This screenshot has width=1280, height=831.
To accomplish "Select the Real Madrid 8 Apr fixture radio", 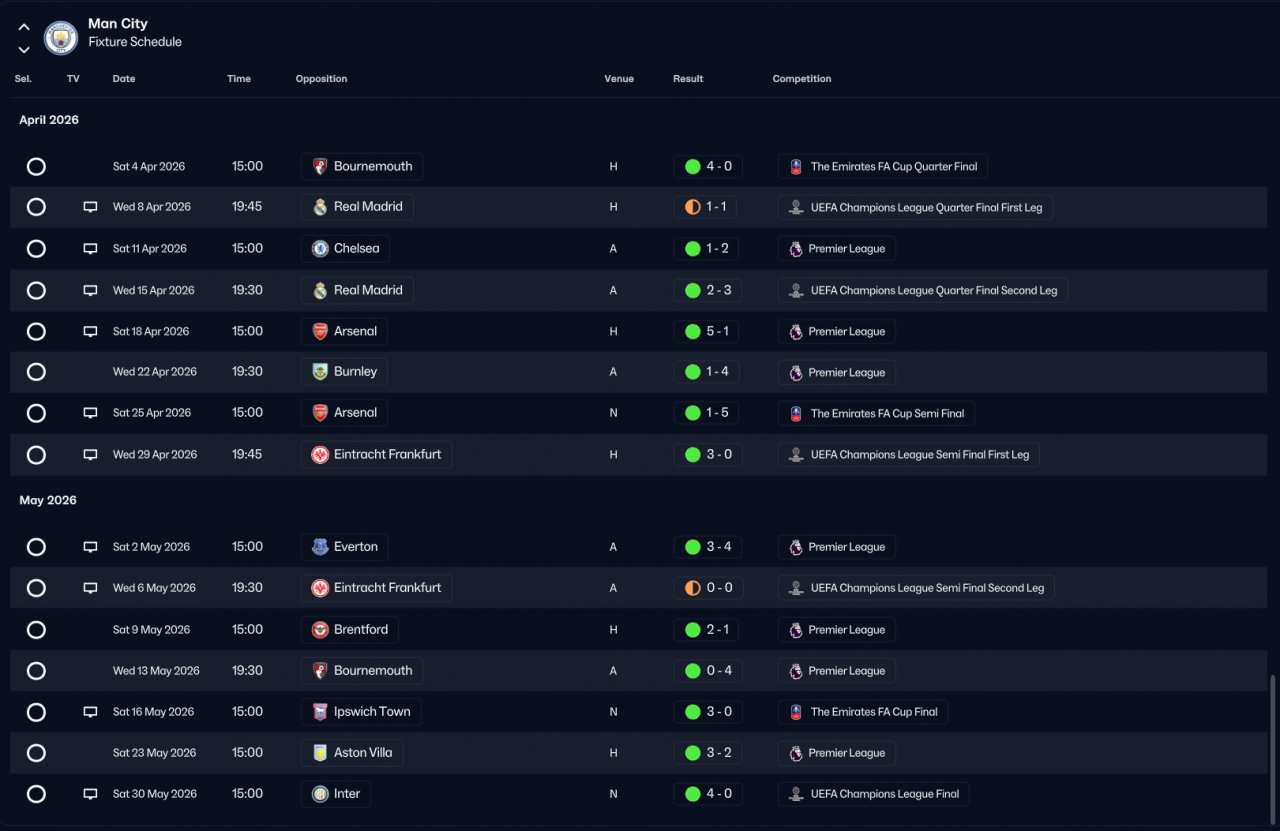I will pos(36,207).
